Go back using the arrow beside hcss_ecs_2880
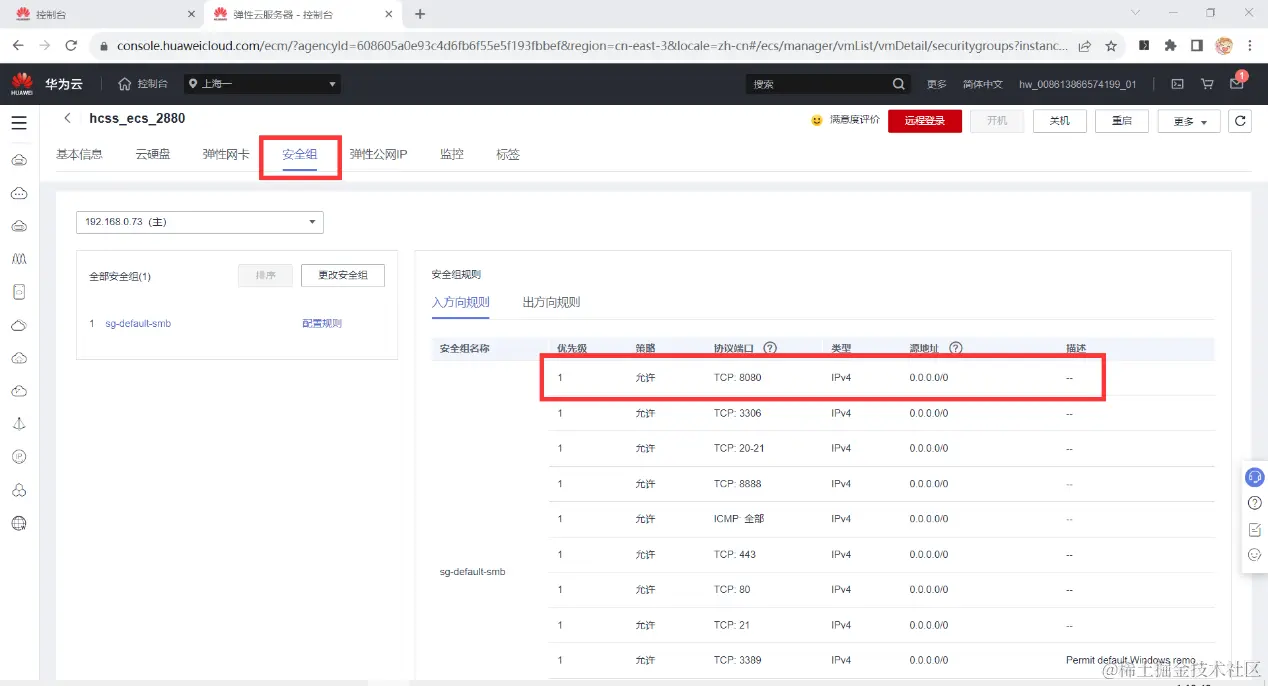1268x686 pixels. point(67,118)
